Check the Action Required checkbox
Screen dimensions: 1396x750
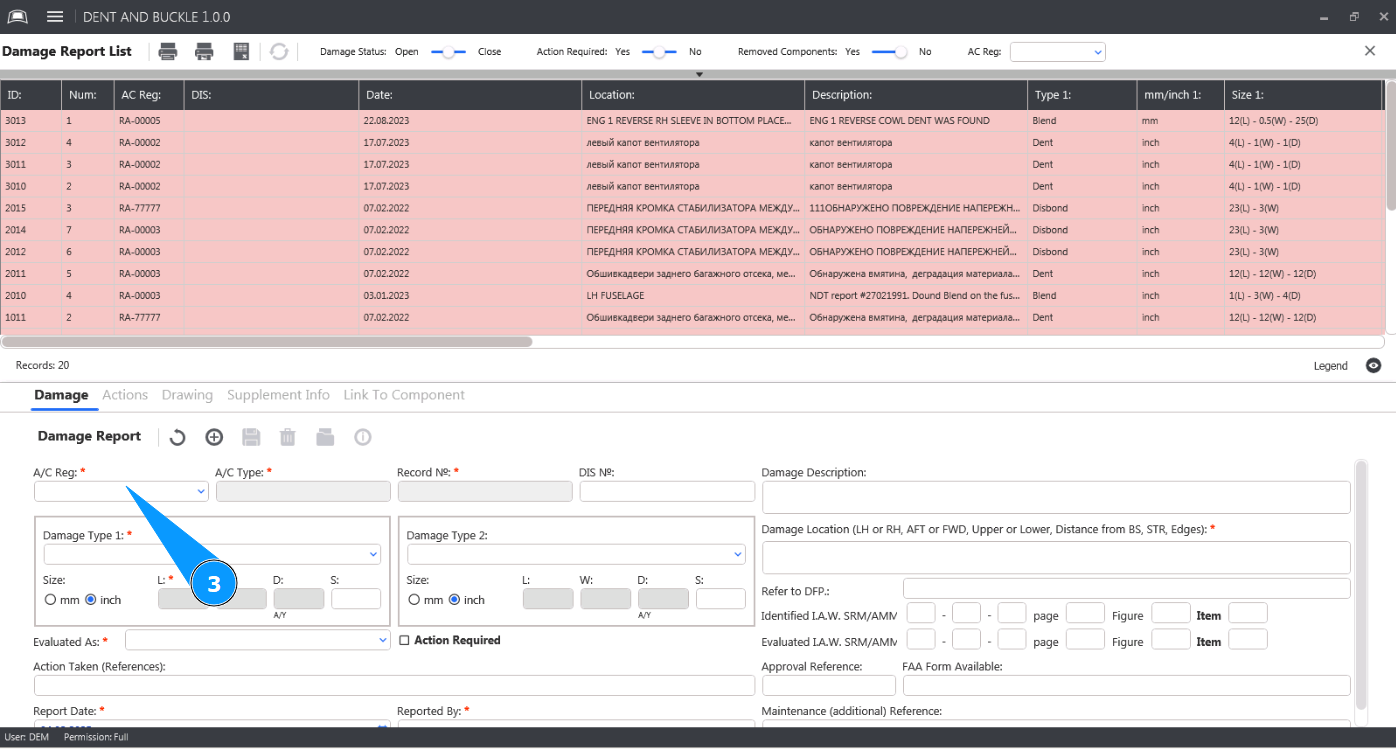[404, 640]
